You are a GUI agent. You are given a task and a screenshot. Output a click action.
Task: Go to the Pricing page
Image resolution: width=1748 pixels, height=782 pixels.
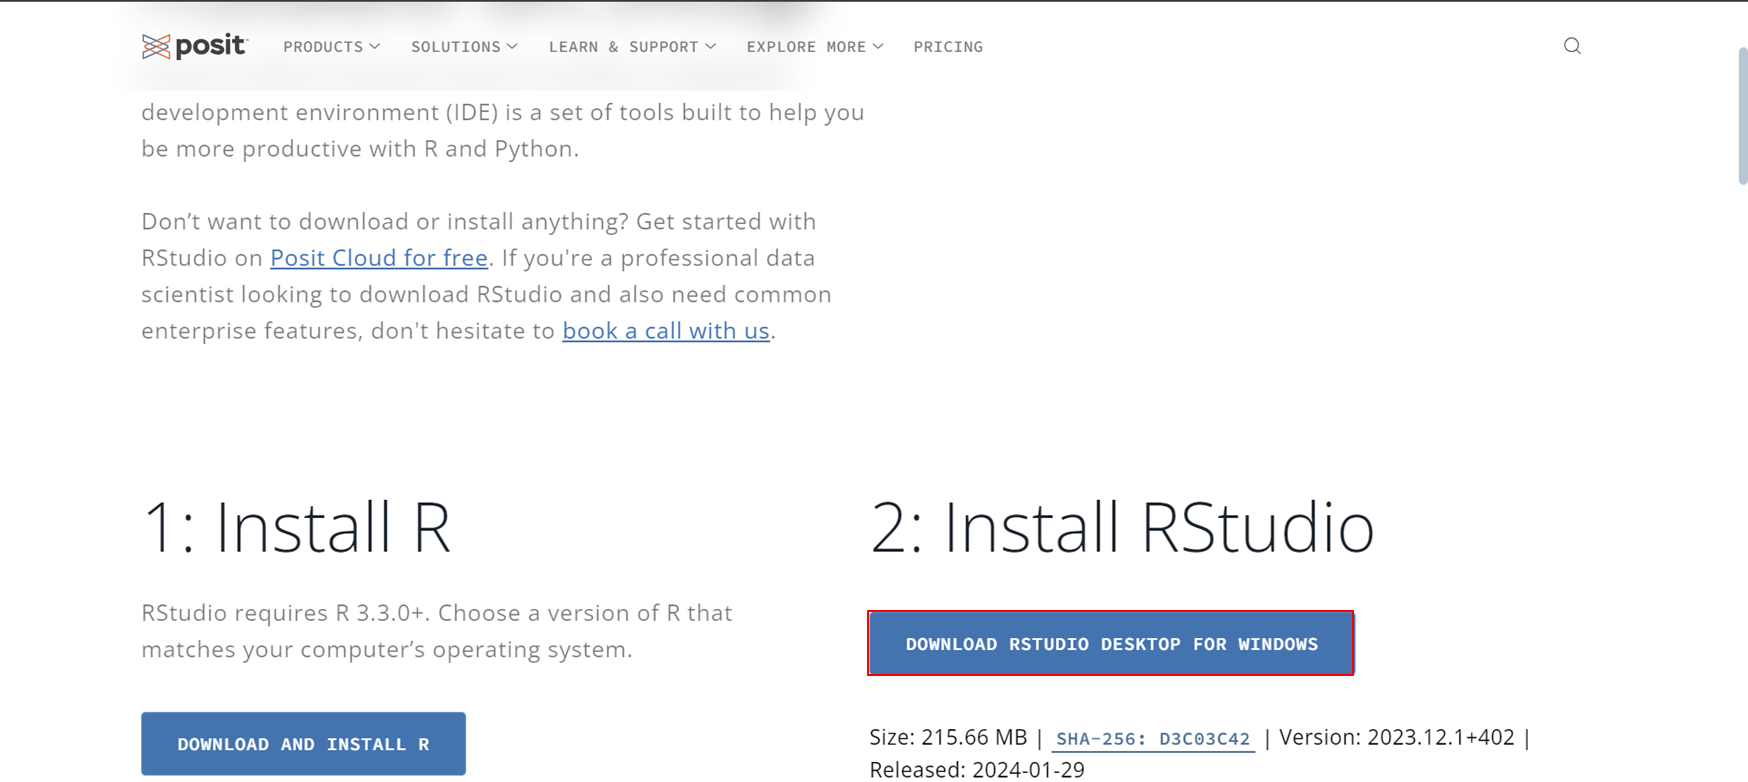[x=948, y=47]
